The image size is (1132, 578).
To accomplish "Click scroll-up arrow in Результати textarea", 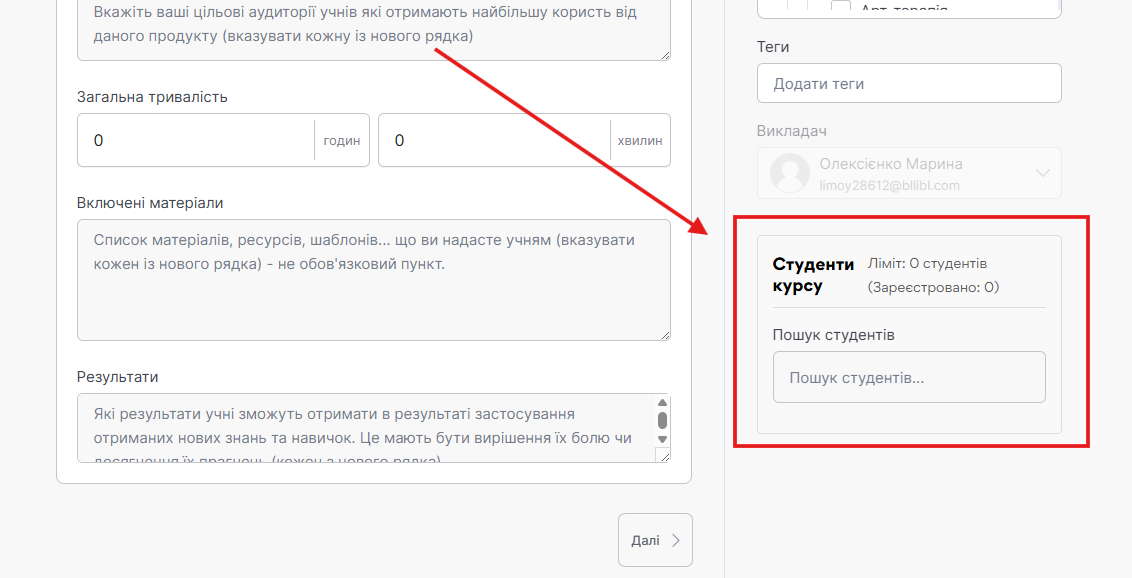I will pos(662,403).
